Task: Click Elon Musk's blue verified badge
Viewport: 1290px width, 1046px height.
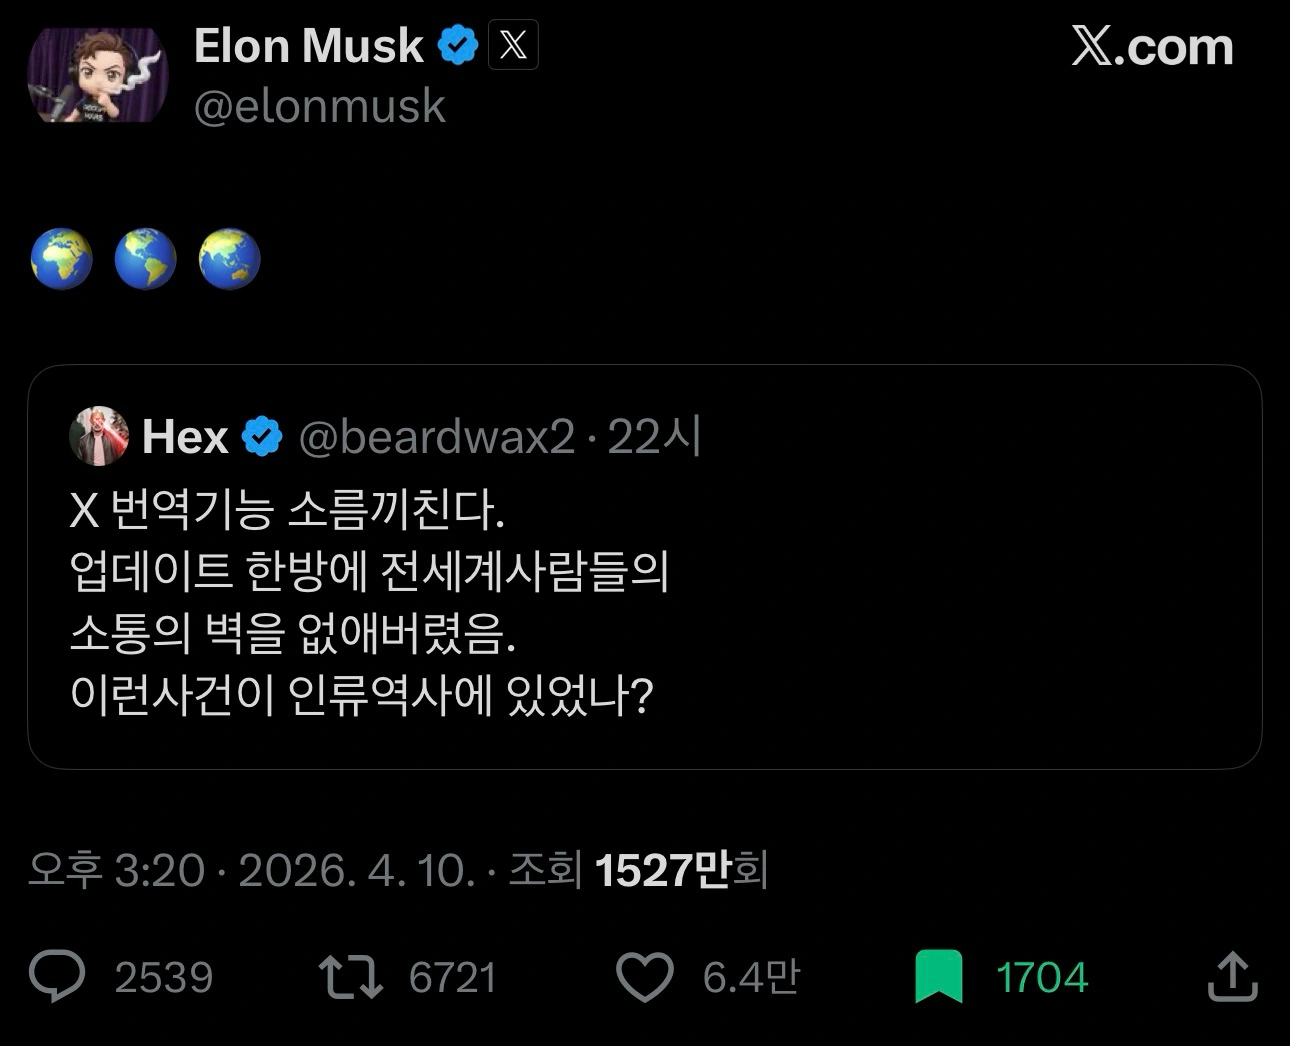Action: [459, 46]
